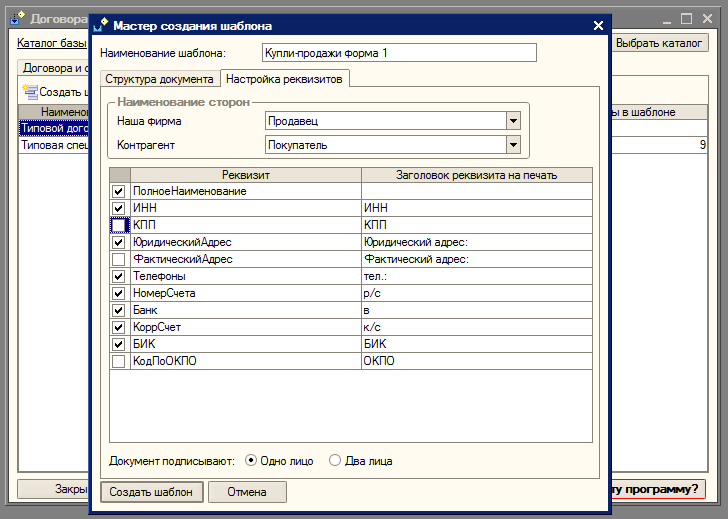Screen dimensions: 728x519
Task: Uncheck the БИК requisite checkbox
Action: click(x=119, y=344)
